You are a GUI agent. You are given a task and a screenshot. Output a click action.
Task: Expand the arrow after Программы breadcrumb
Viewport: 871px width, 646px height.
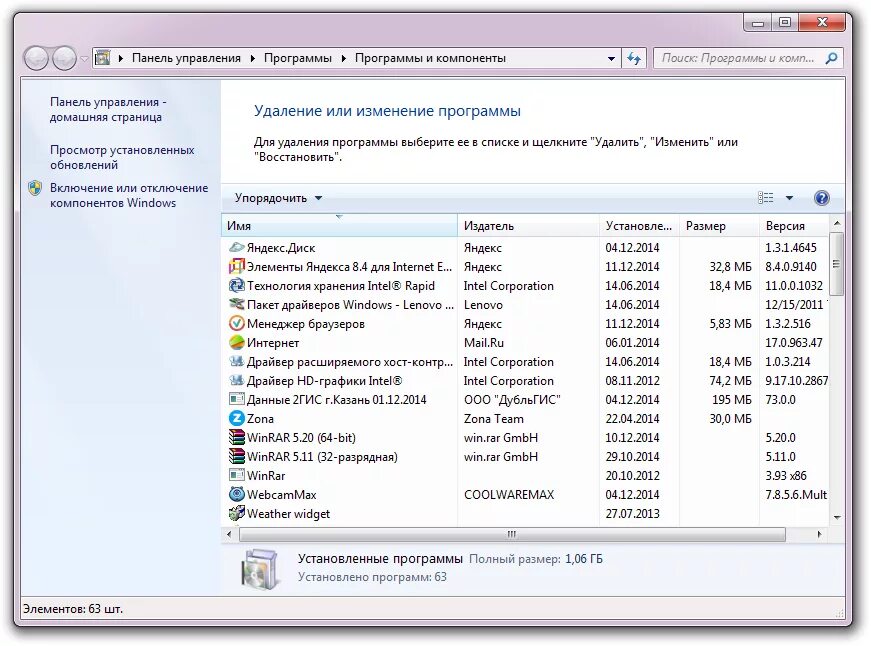(343, 58)
